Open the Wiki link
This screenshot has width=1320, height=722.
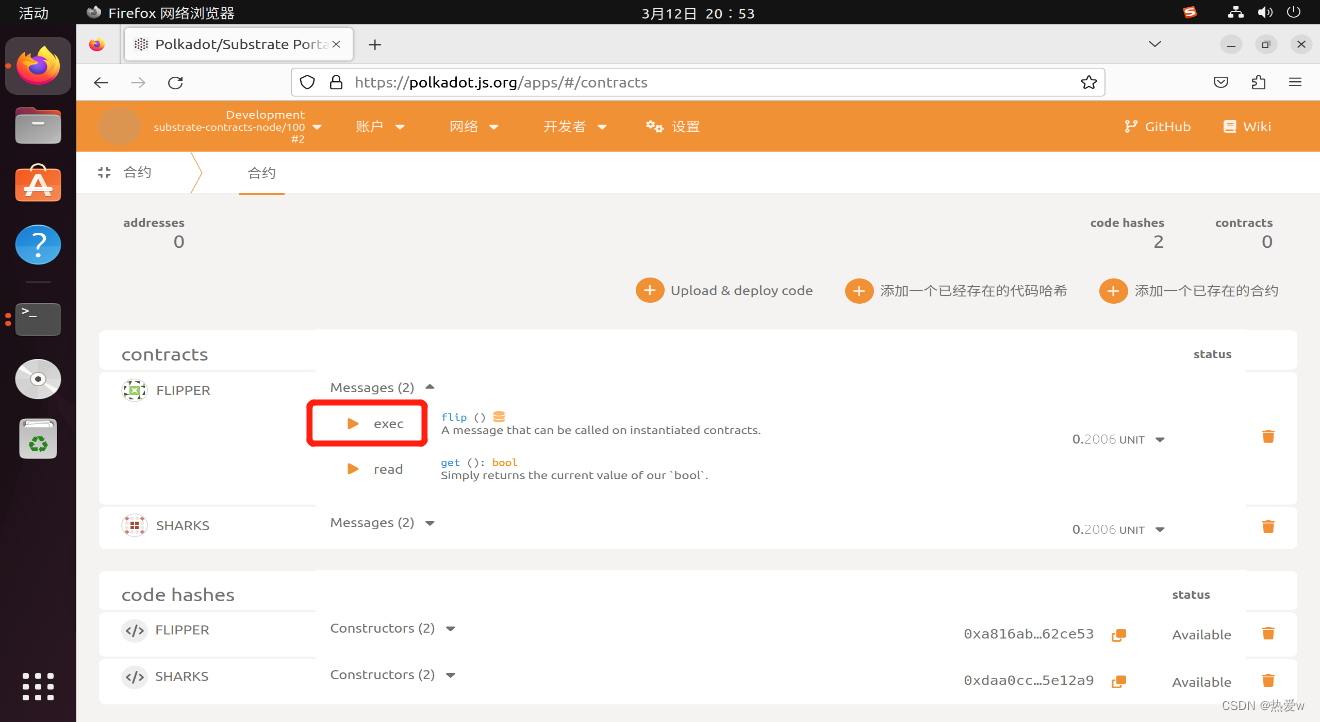point(1247,127)
